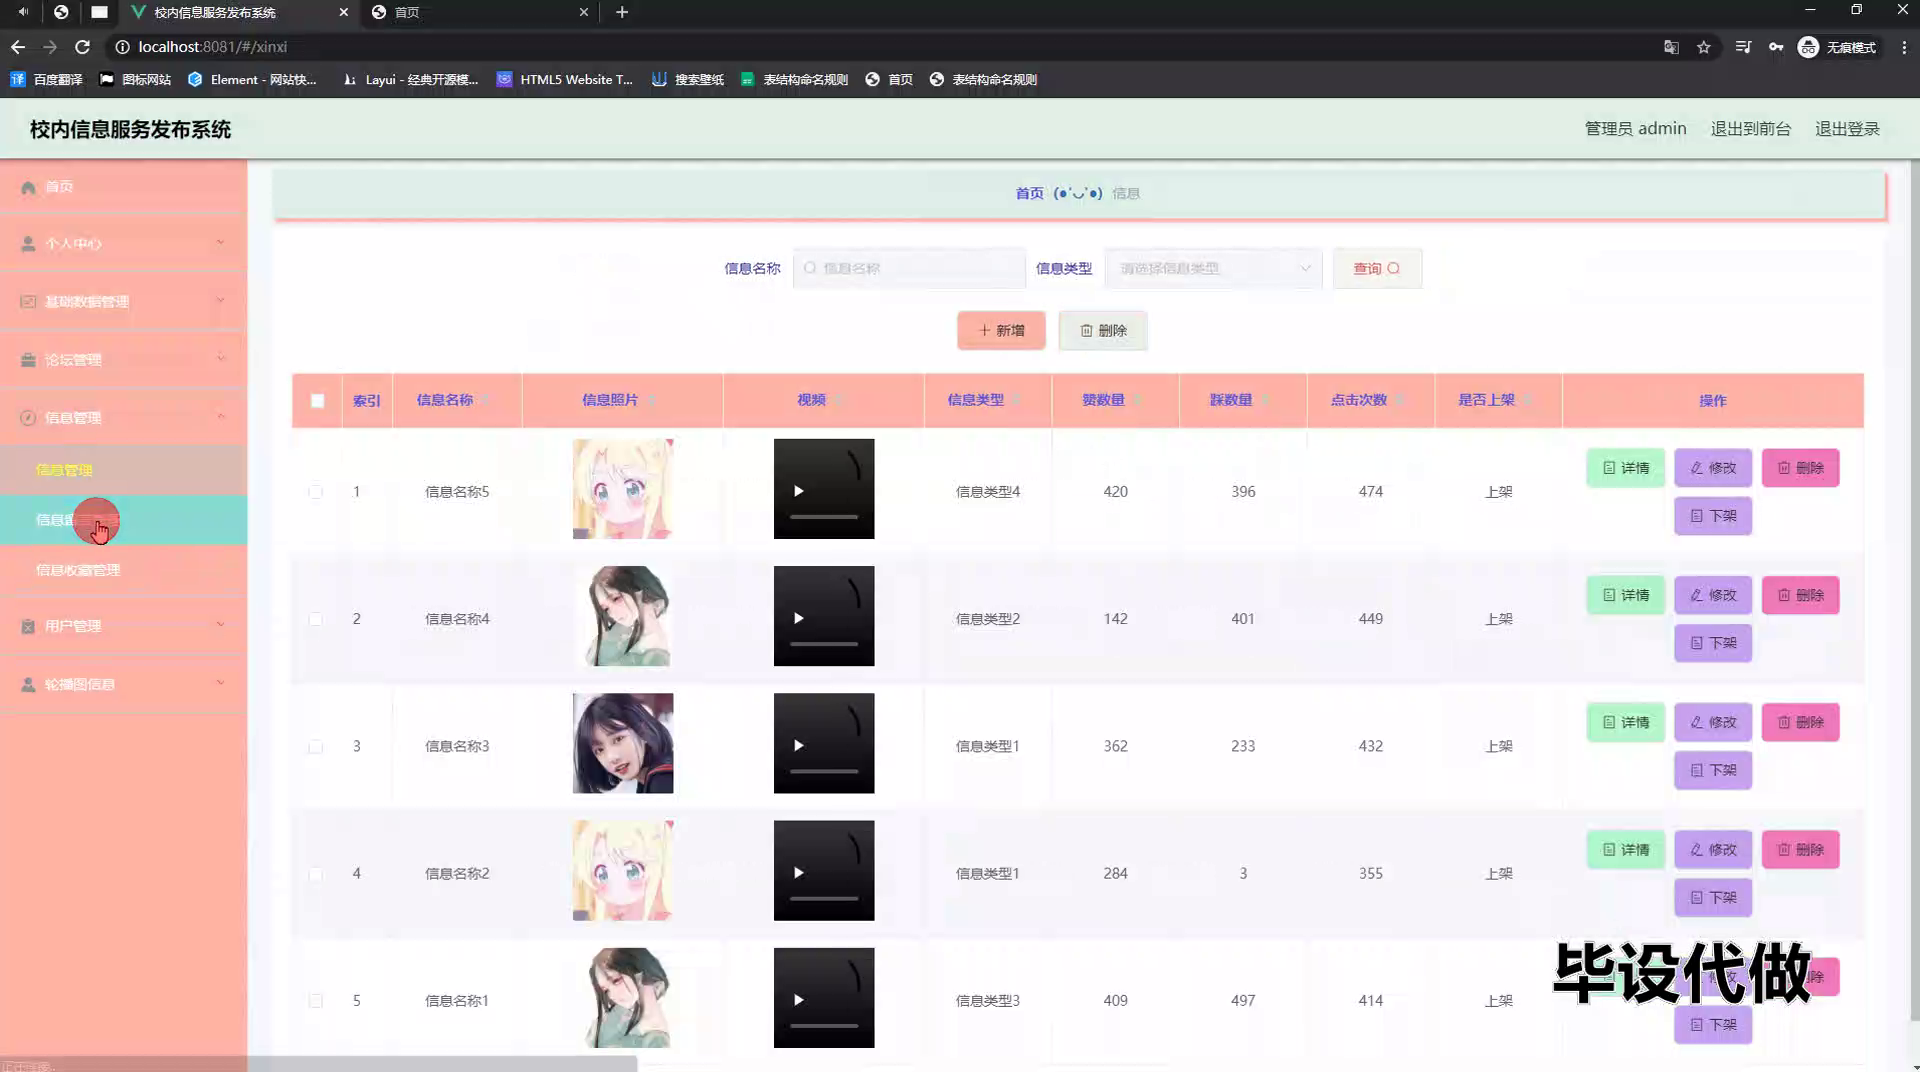Expand the 个人中心 sidebar menu
1920x1072 pixels.
123,244
